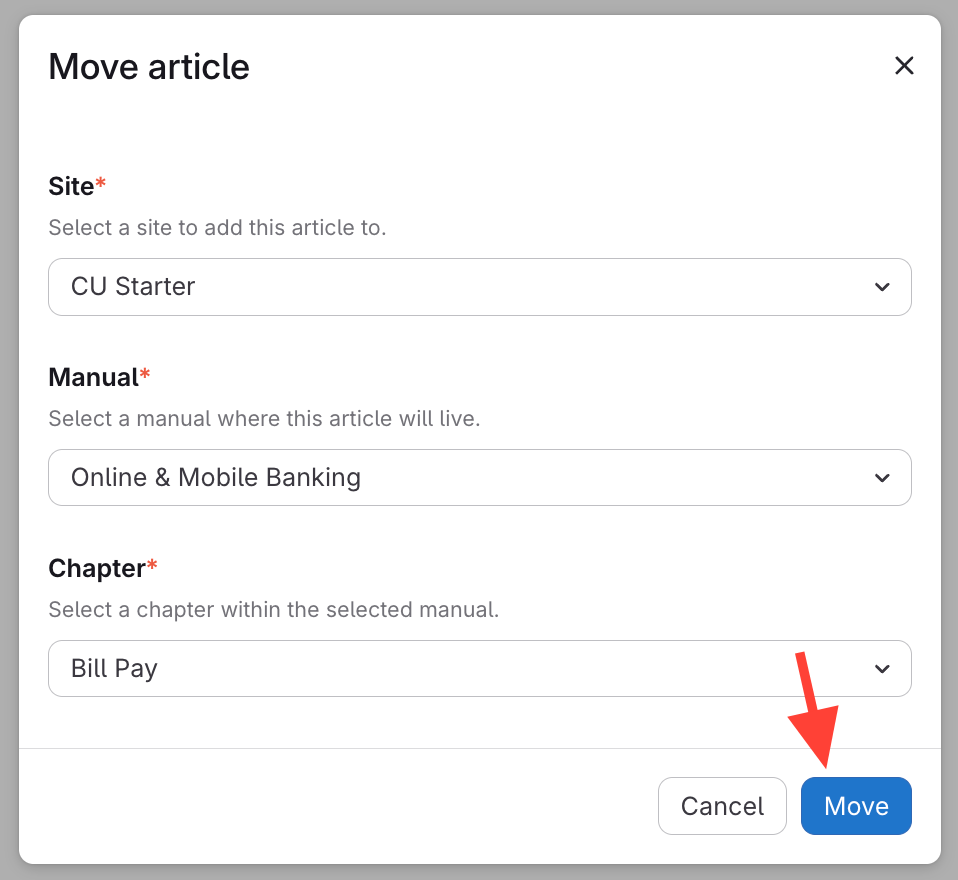Click 'Select a manual where this article will live' text
The image size is (958, 880).
pyautogui.click(x=264, y=419)
